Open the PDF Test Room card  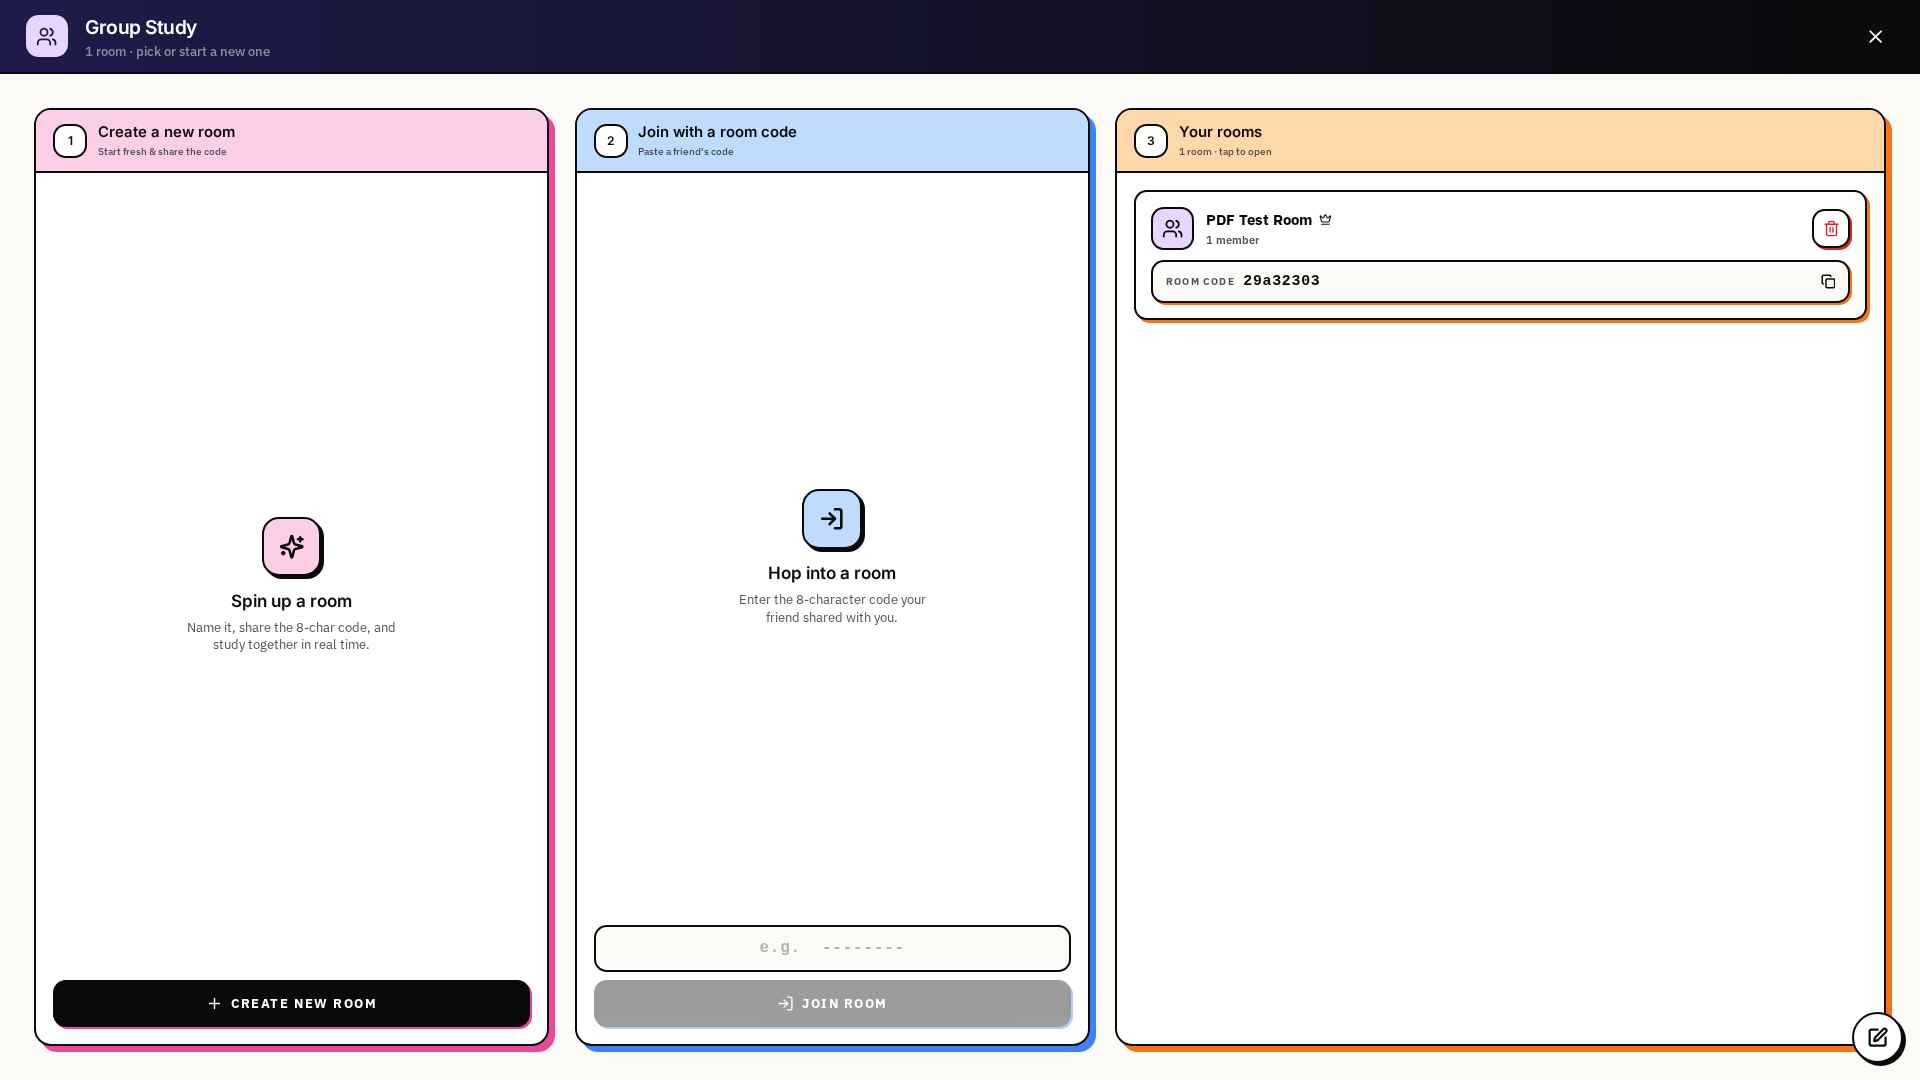1500,255
